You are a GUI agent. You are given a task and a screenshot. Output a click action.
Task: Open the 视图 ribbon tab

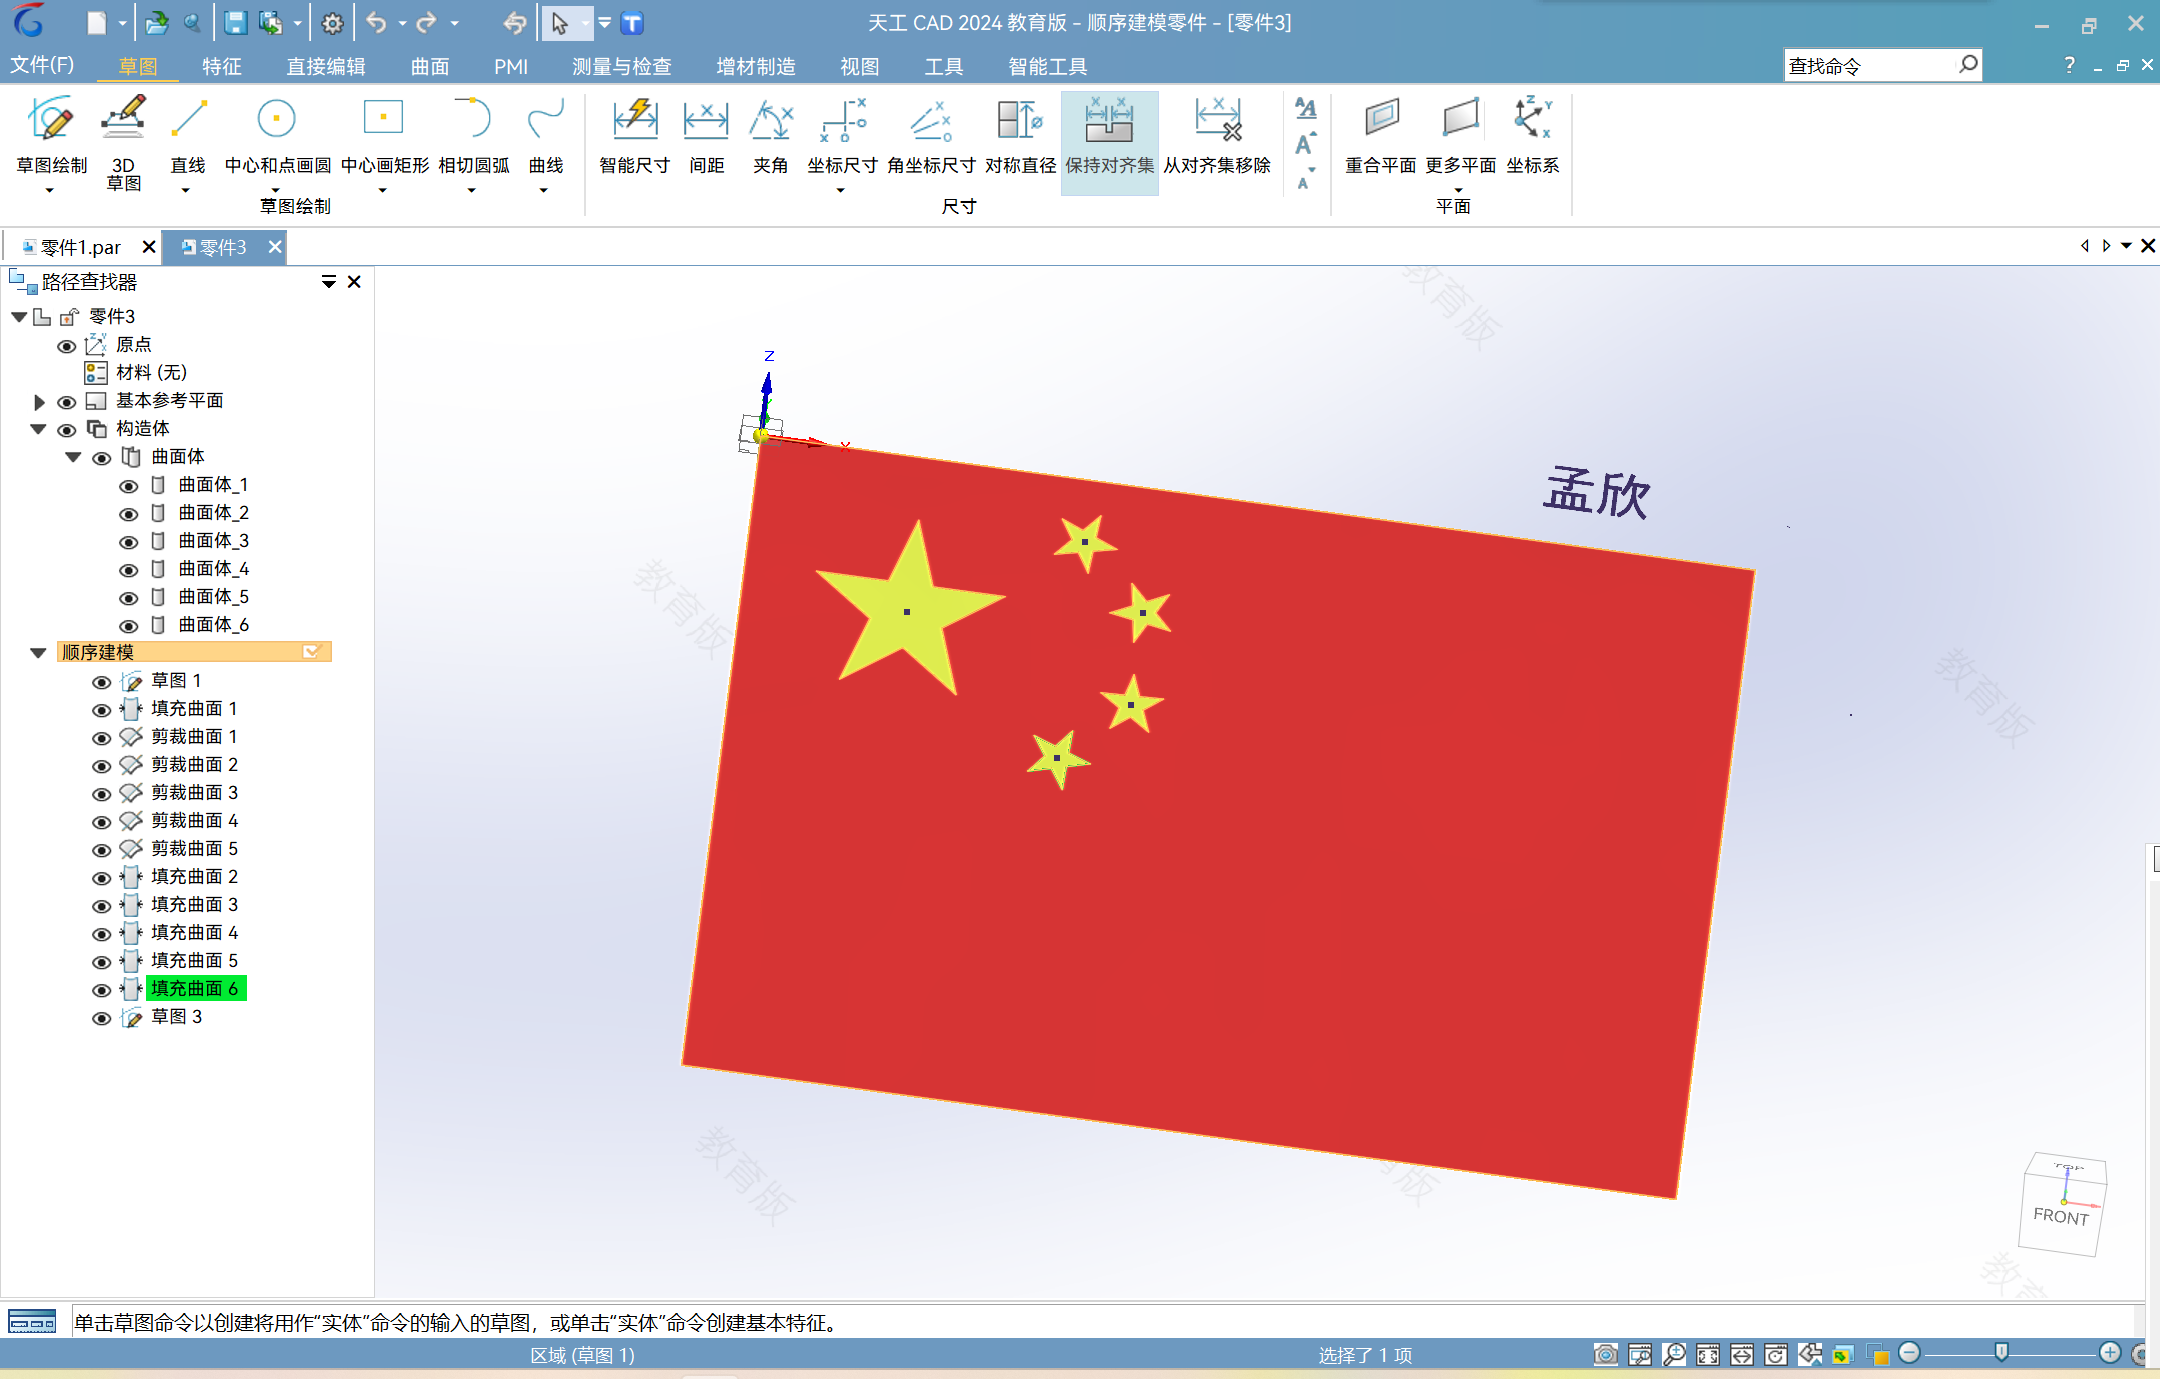tap(859, 66)
